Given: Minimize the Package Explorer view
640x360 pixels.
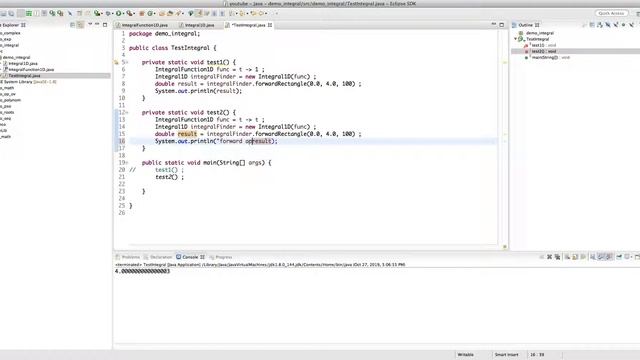Looking at the screenshot, I should click(97, 24).
